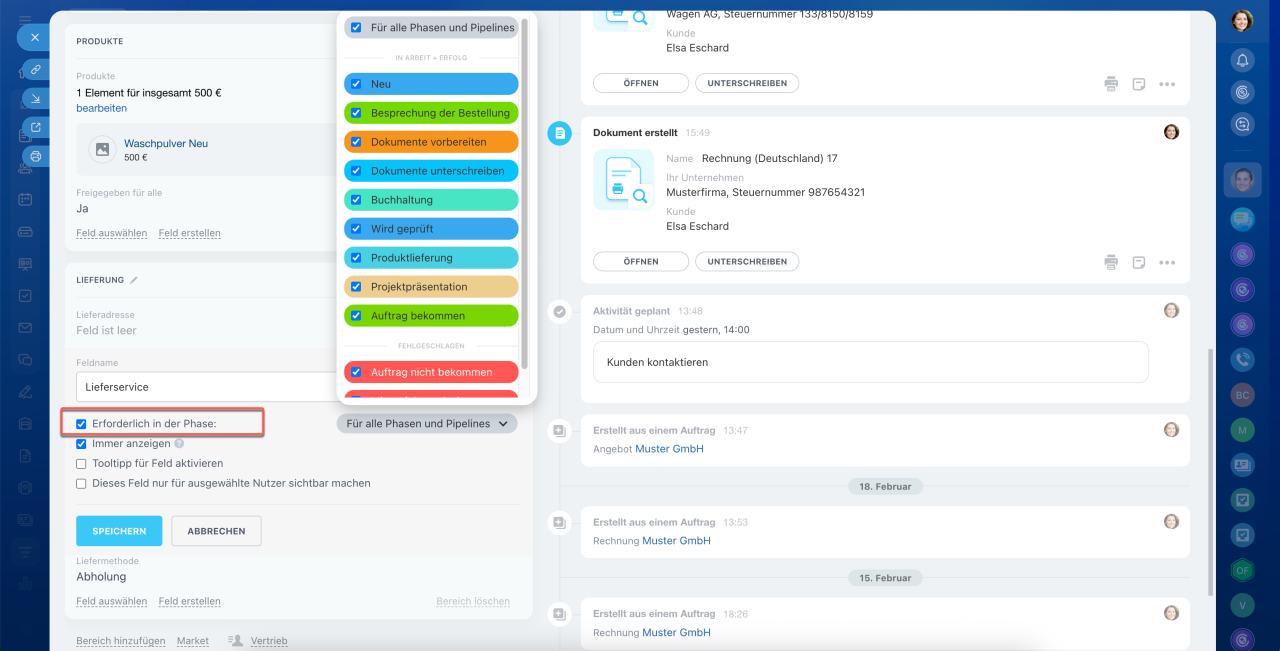1280x651 pixels.
Task: Click the Feldname input containing Lieferservice
Action: [x=206, y=387]
